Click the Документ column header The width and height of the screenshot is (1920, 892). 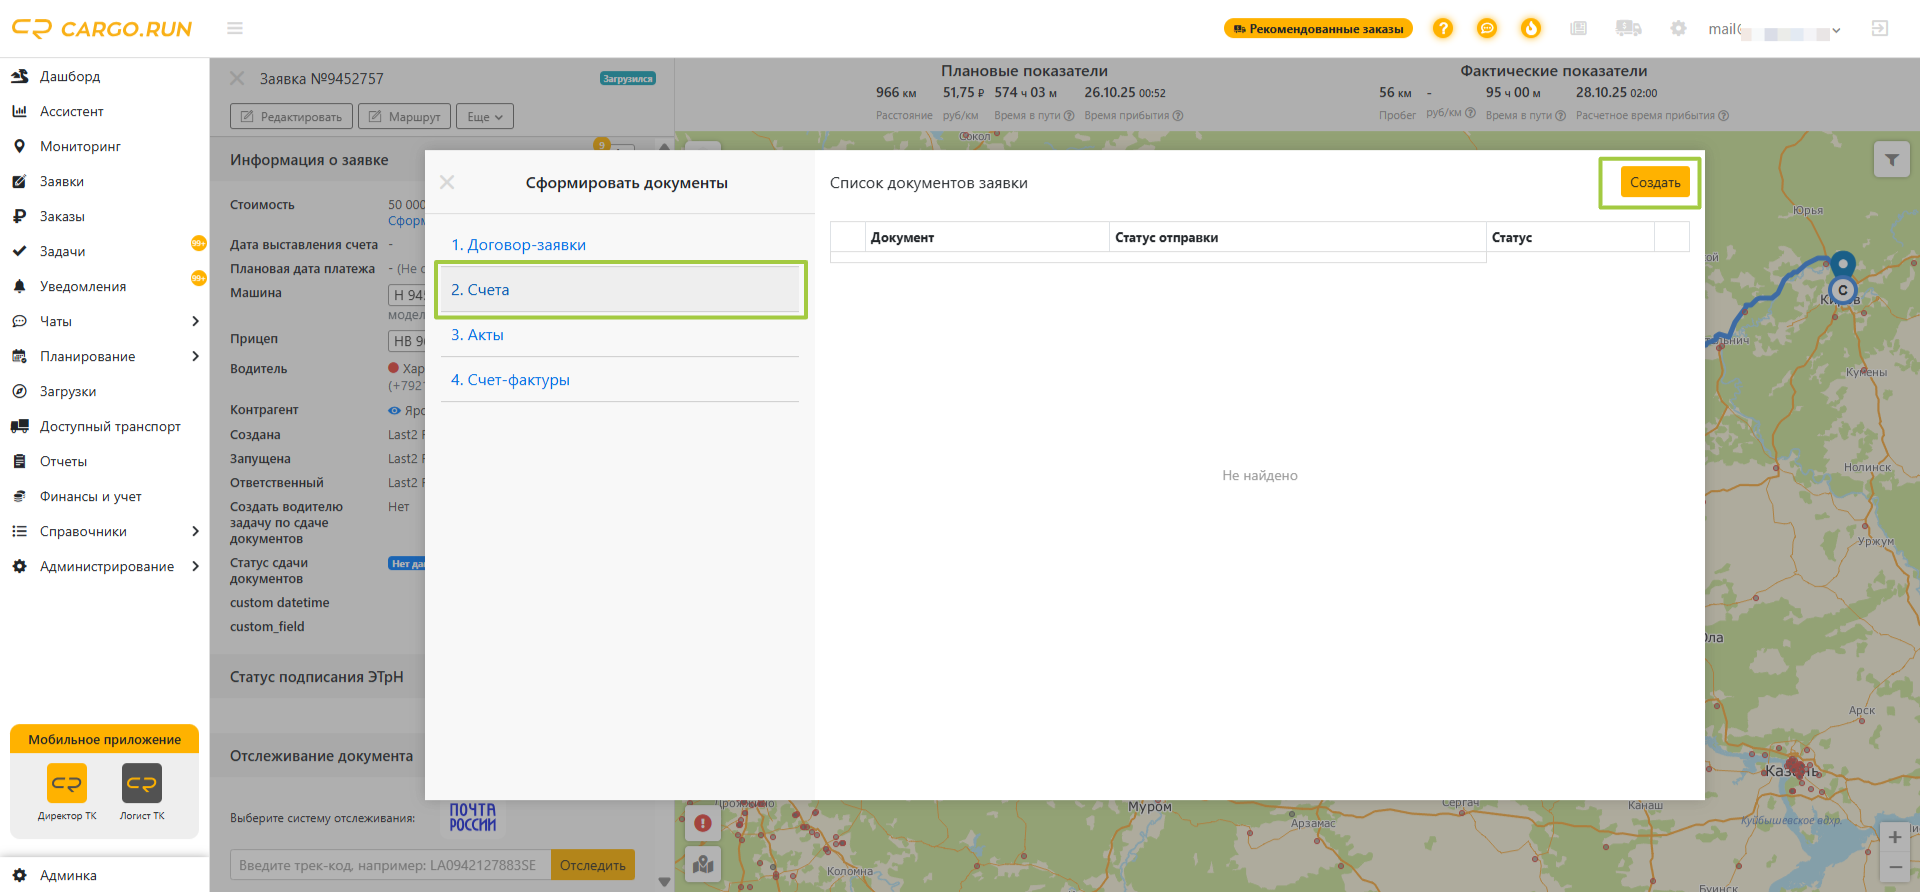(987, 237)
